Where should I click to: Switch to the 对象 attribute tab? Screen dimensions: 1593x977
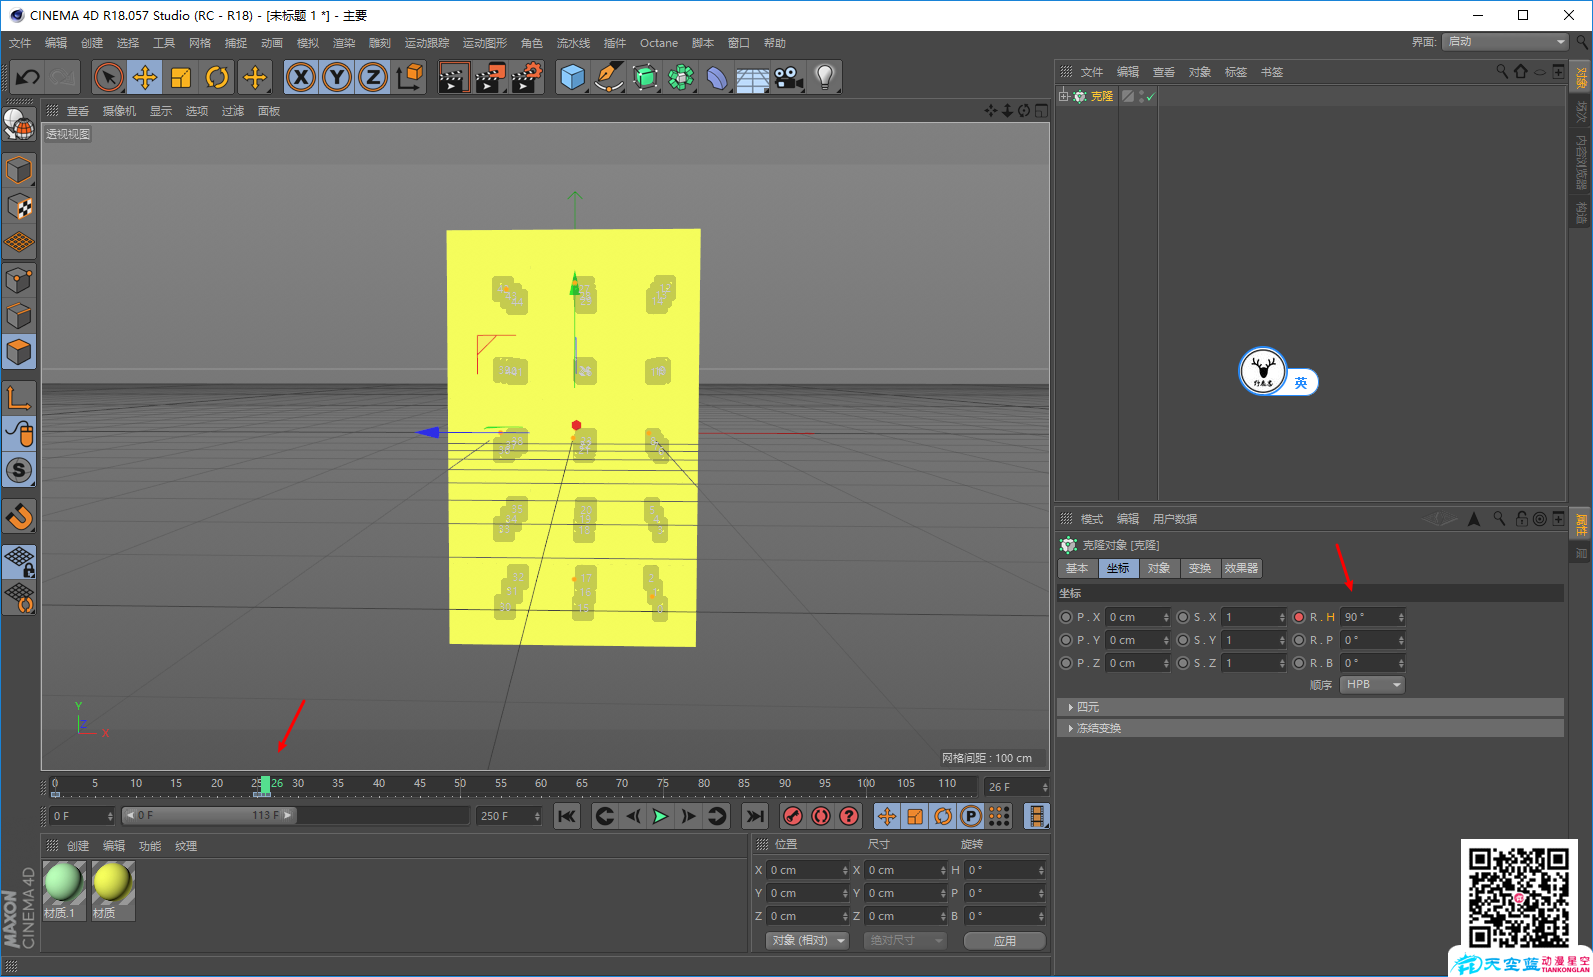(1159, 568)
